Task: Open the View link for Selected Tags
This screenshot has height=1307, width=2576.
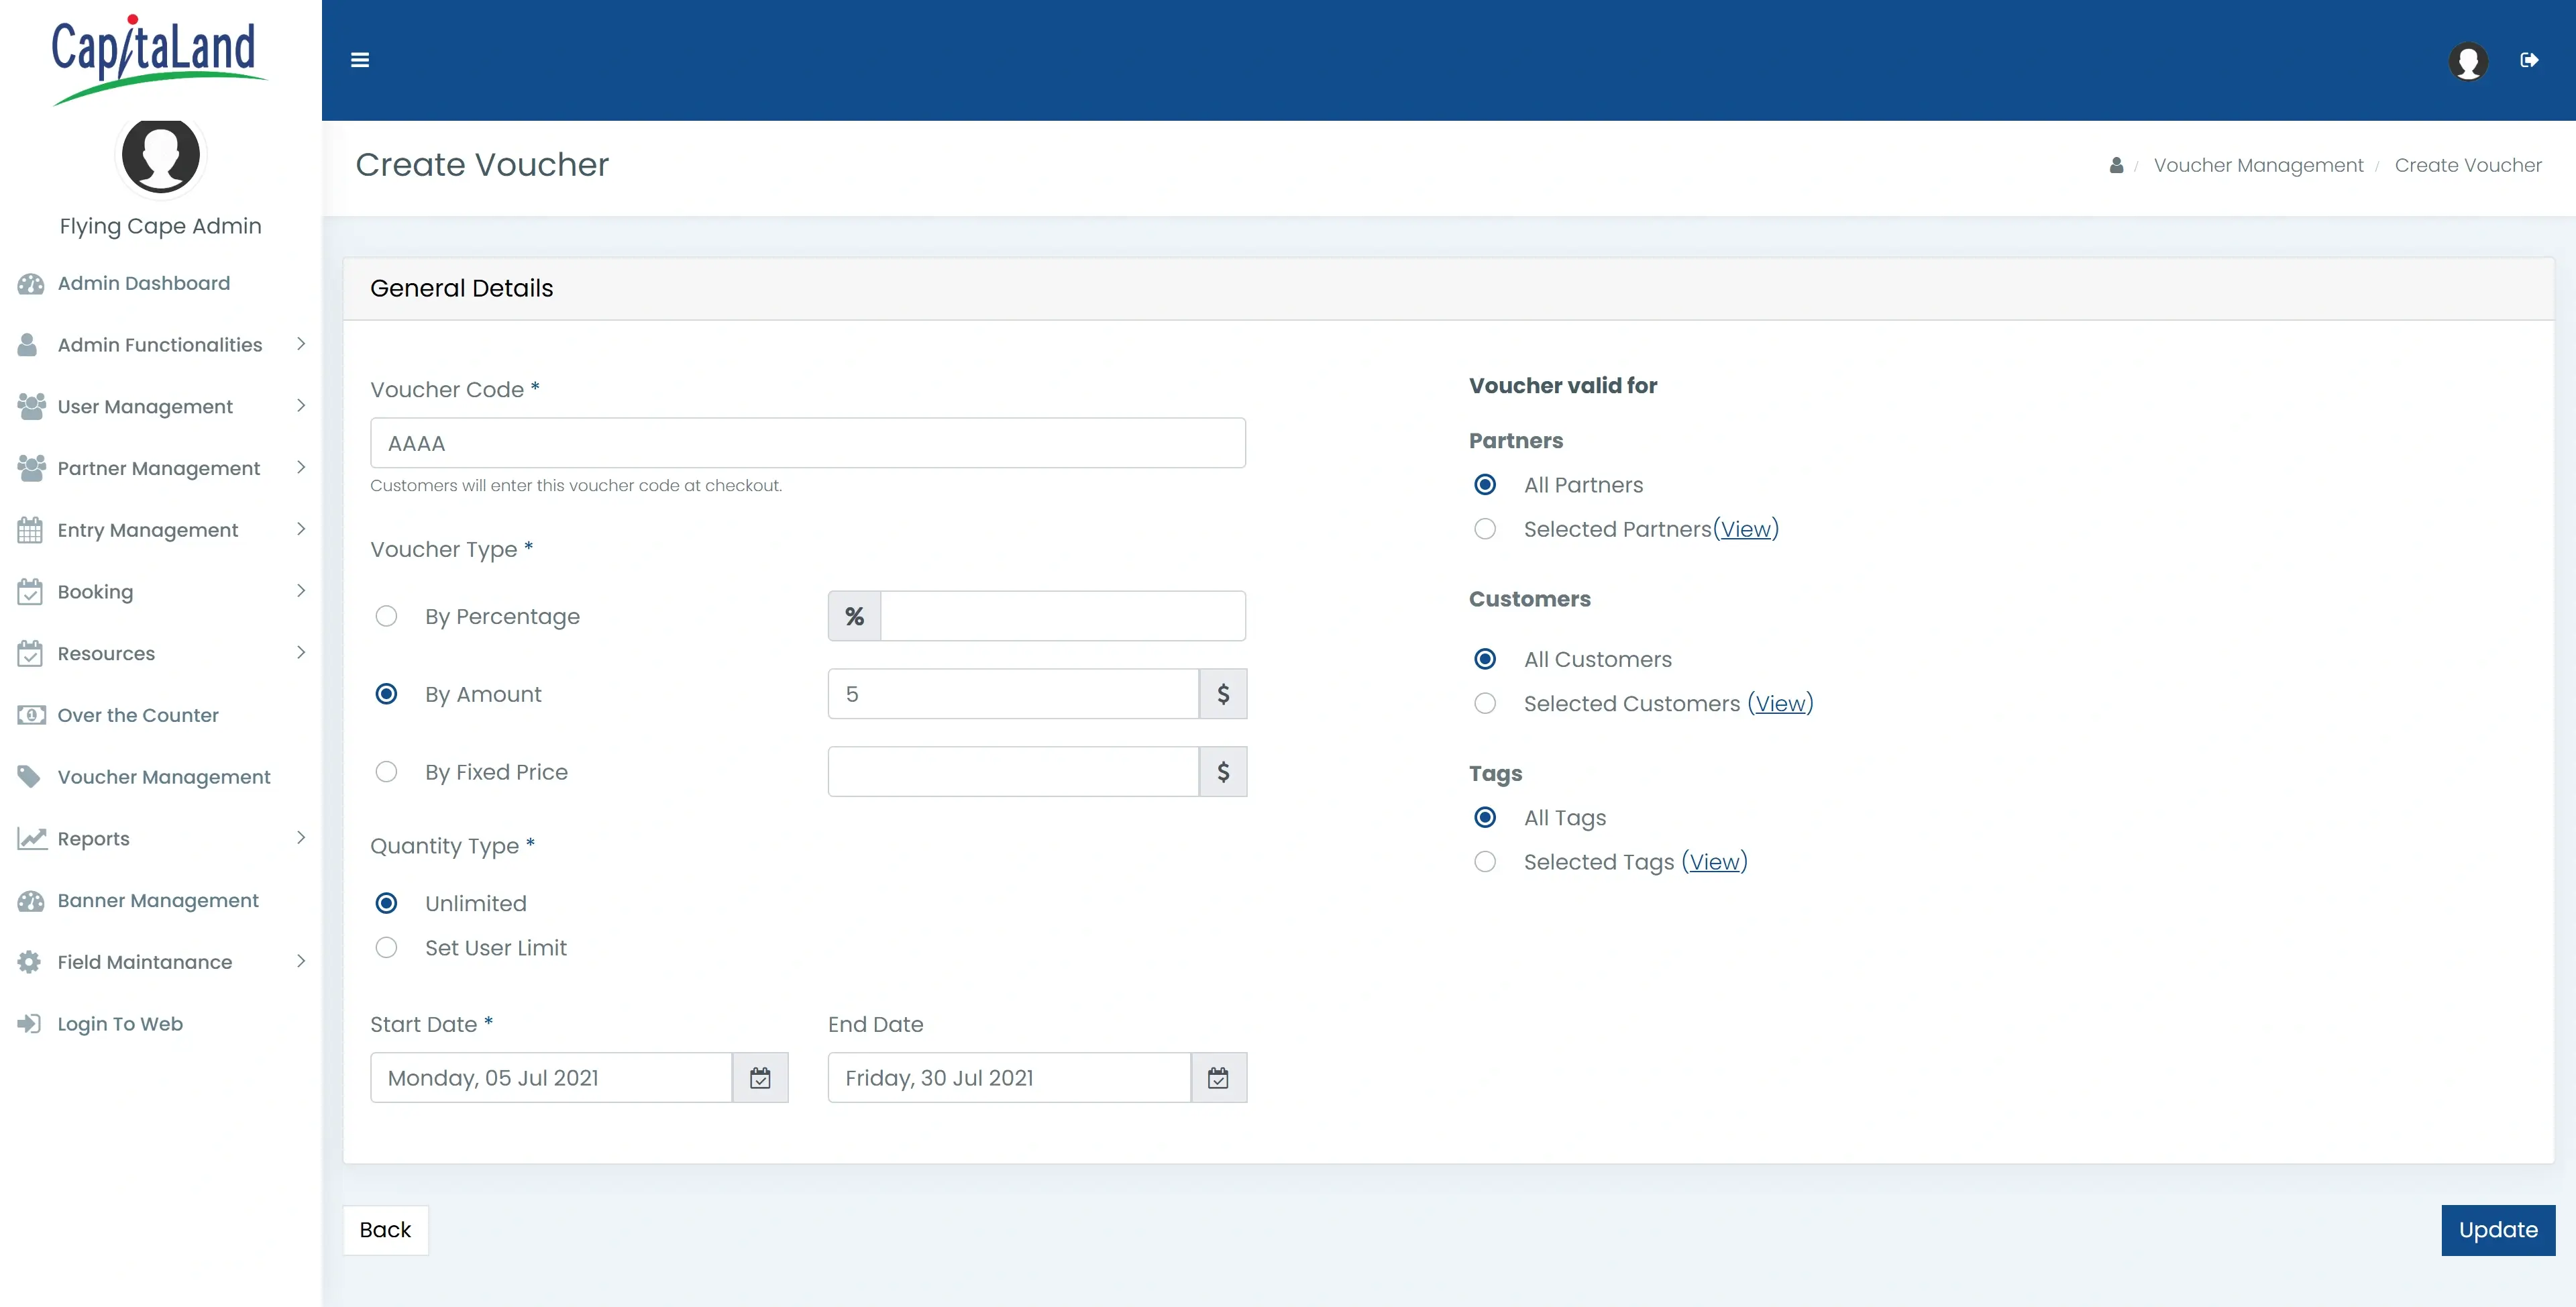Action: [1714, 861]
